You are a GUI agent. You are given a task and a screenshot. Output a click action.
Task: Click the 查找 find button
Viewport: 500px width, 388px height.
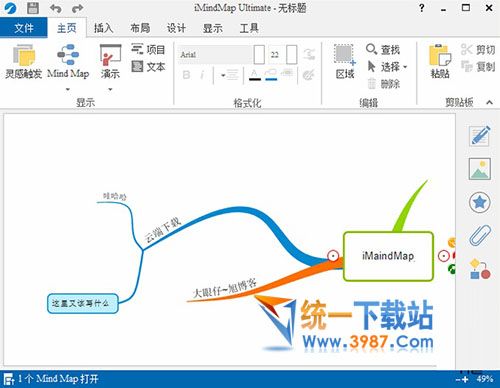coord(383,50)
